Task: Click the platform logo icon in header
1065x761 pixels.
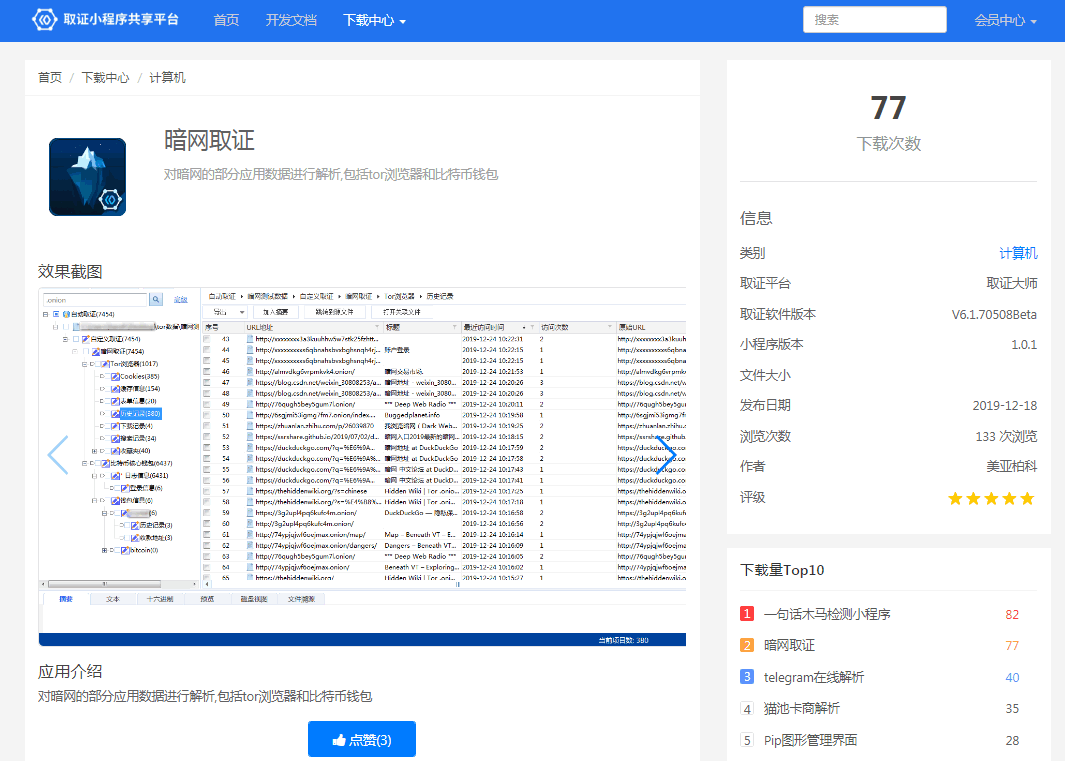Action: (x=44, y=20)
